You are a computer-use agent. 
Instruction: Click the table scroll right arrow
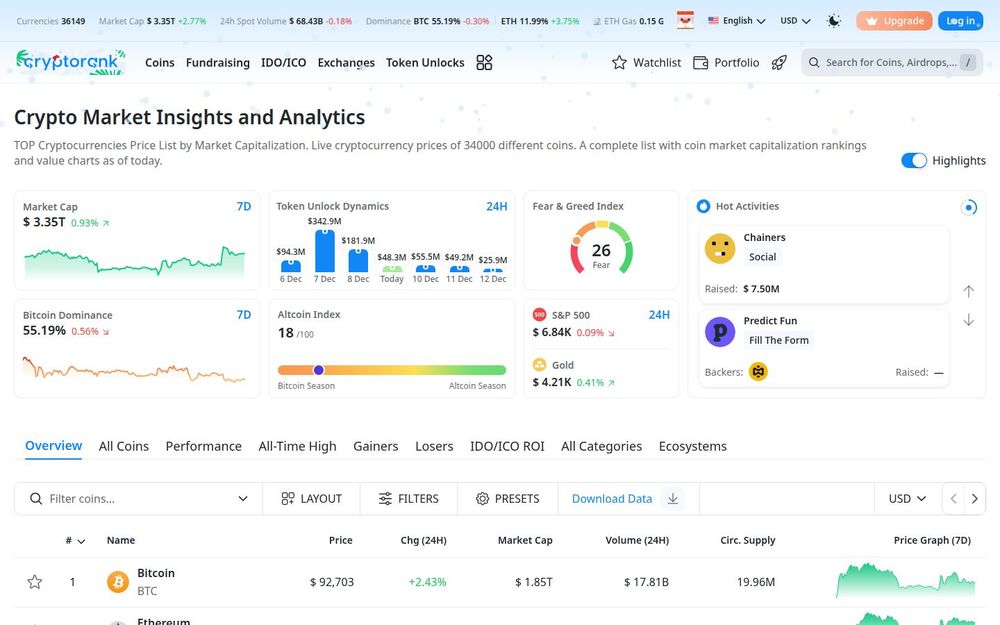coord(974,499)
